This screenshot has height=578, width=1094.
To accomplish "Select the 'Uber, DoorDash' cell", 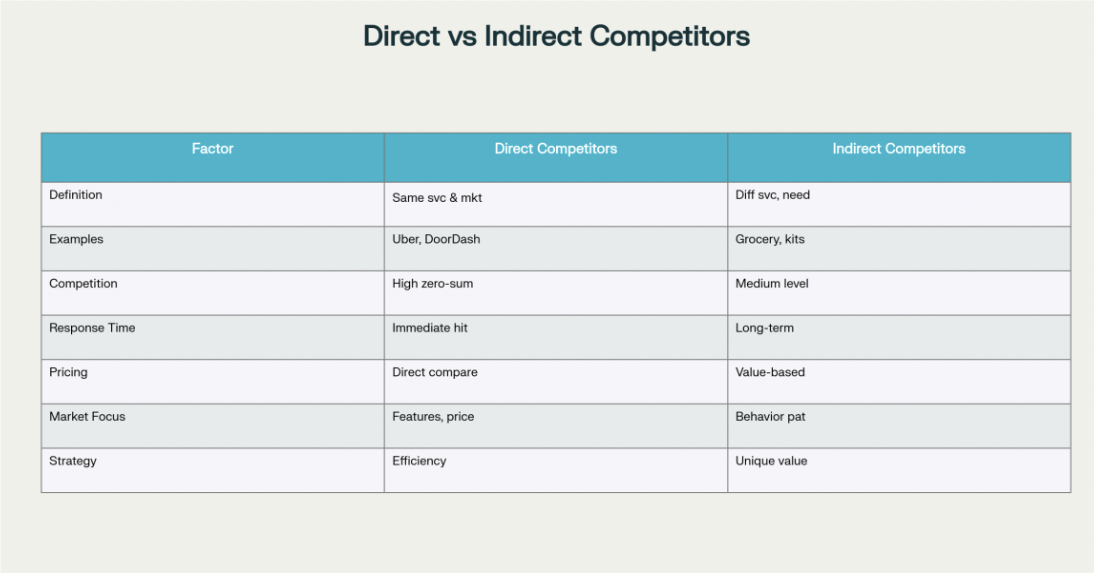I will [436, 240].
